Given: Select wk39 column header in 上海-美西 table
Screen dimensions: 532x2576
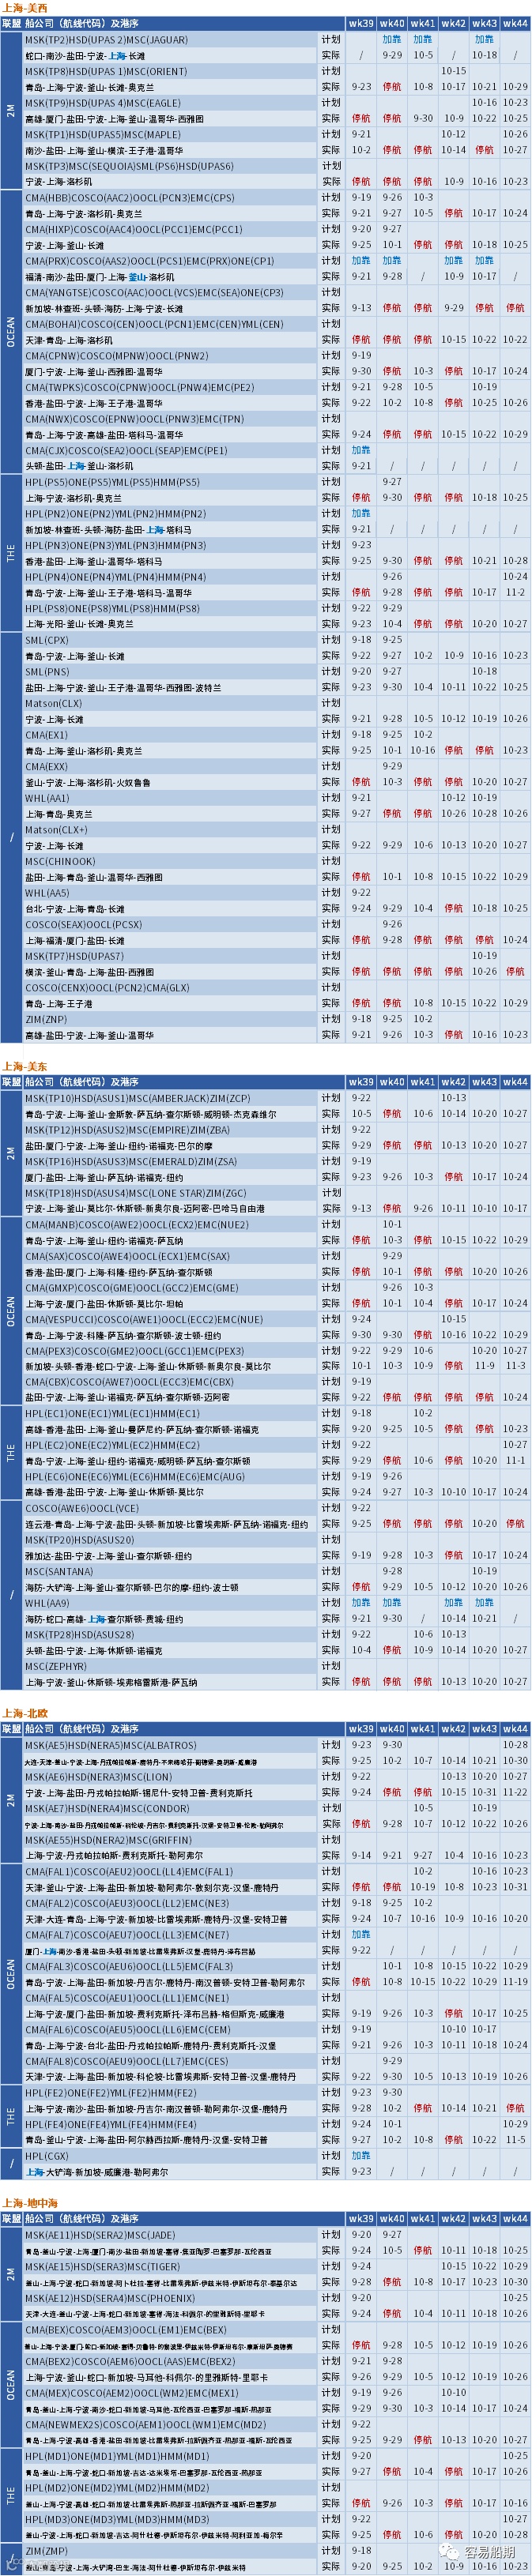Looking at the screenshot, I should pos(361,23).
